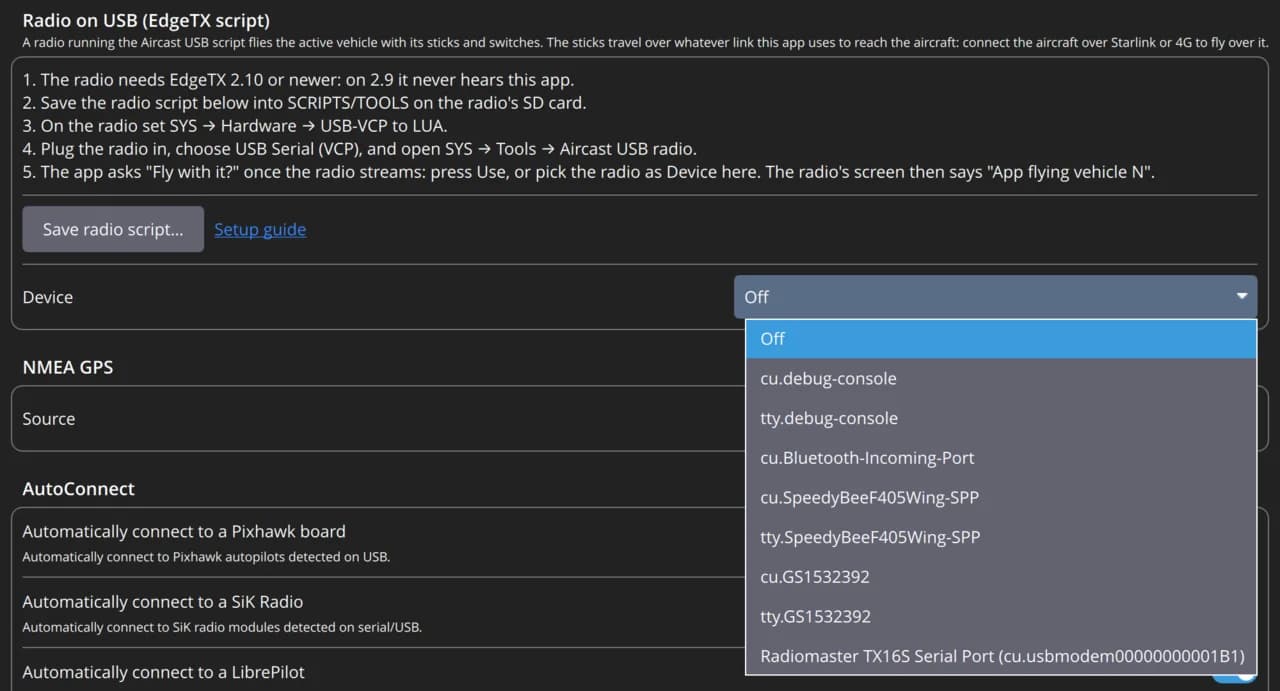Select cu.Bluetooth-Incoming-Port option
Screen dimensions: 1280x691
click(1001, 458)
